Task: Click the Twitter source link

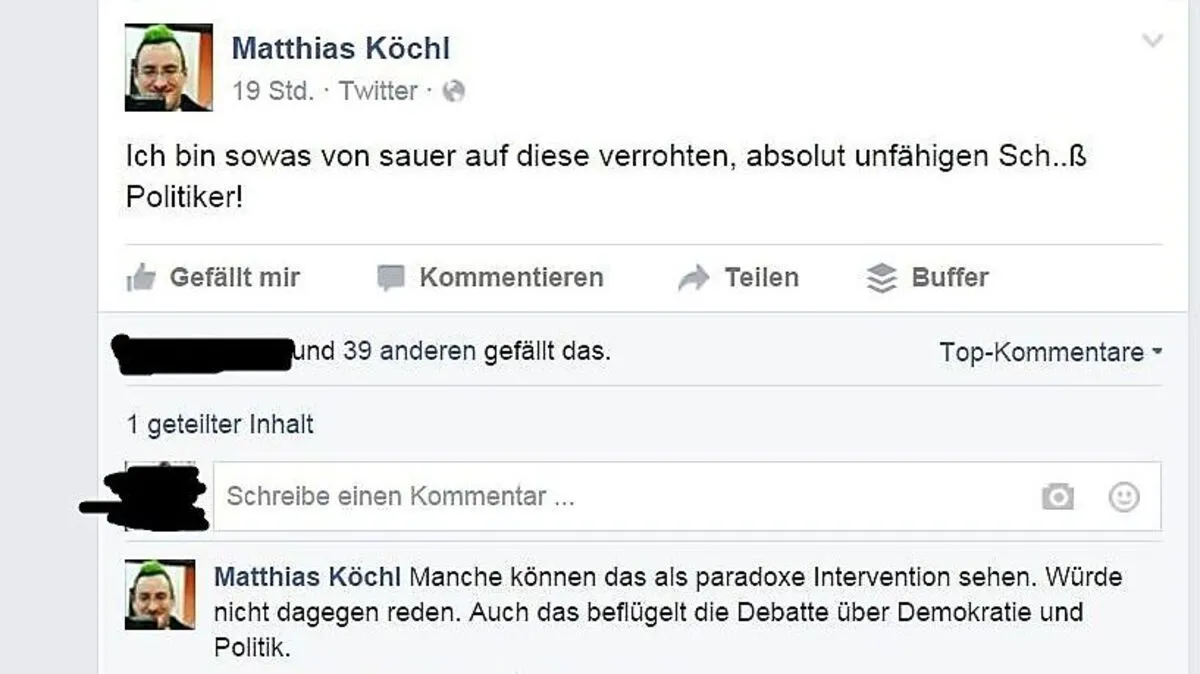Action: (378, 91)
